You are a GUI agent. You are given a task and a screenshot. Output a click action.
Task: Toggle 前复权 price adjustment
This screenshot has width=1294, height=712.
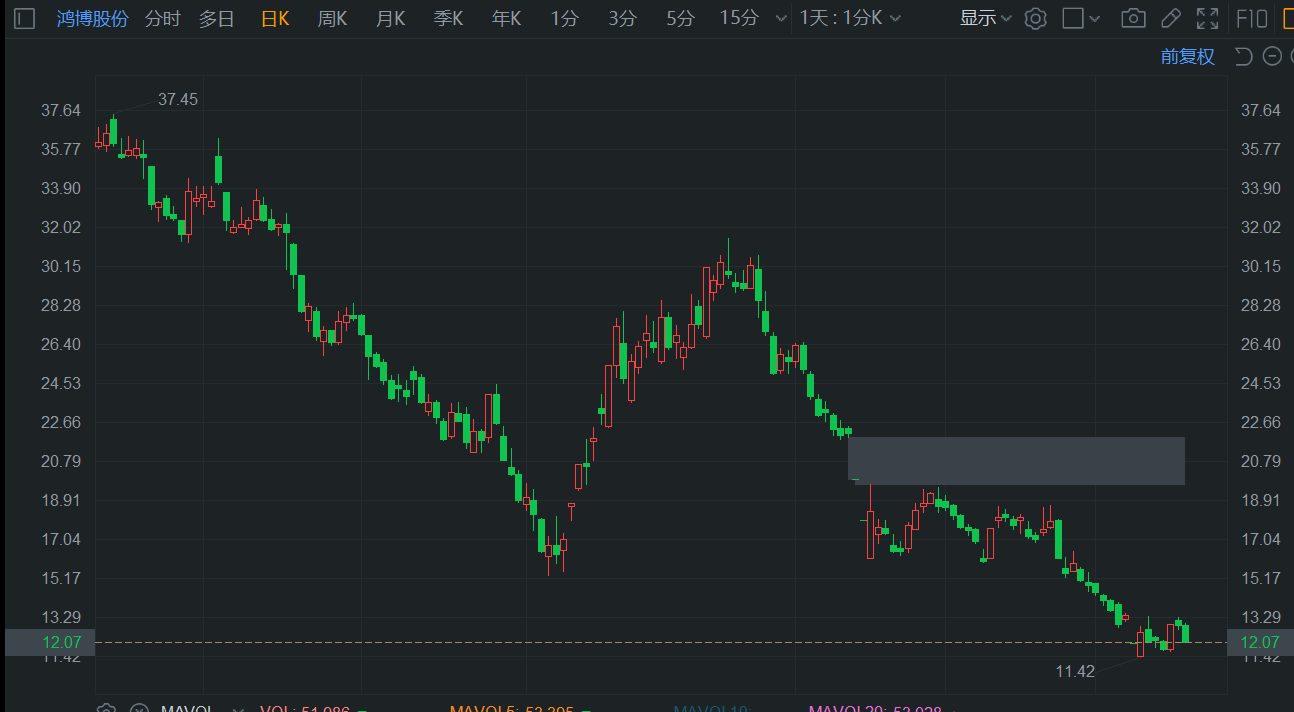tap(1187, 56)
